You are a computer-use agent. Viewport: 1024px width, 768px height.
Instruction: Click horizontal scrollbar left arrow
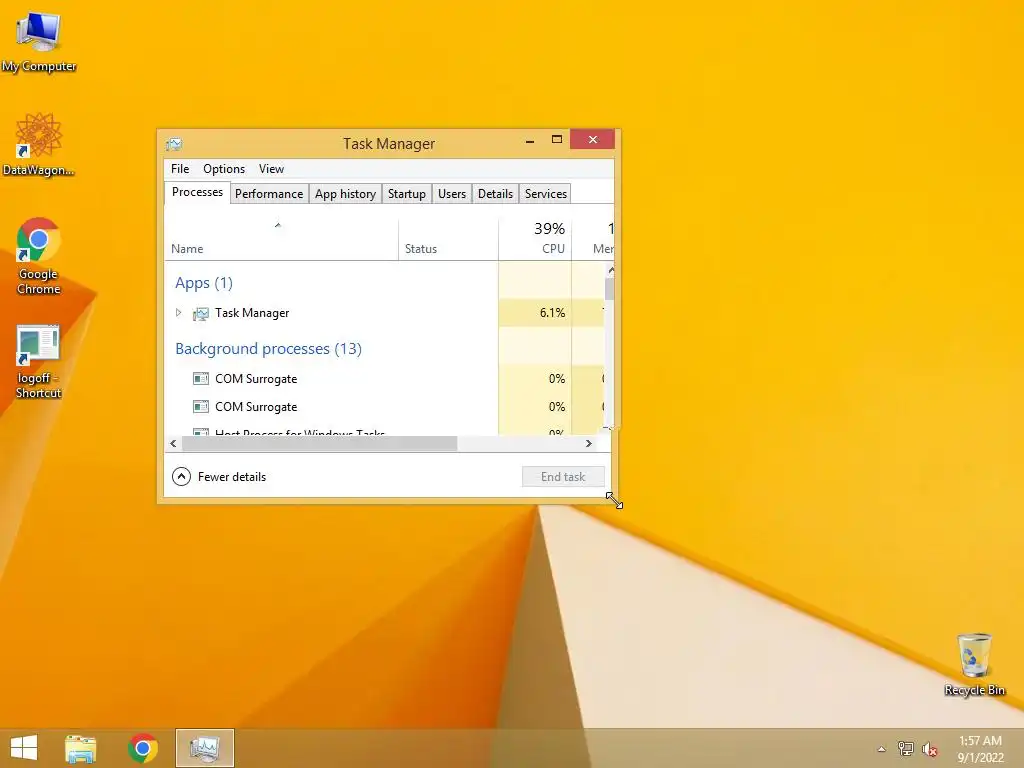click(x=173, y=443)
